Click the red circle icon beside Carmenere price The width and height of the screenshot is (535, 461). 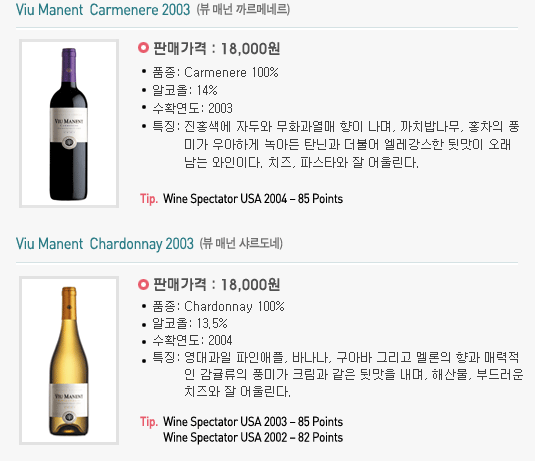[x=143, y=47]
